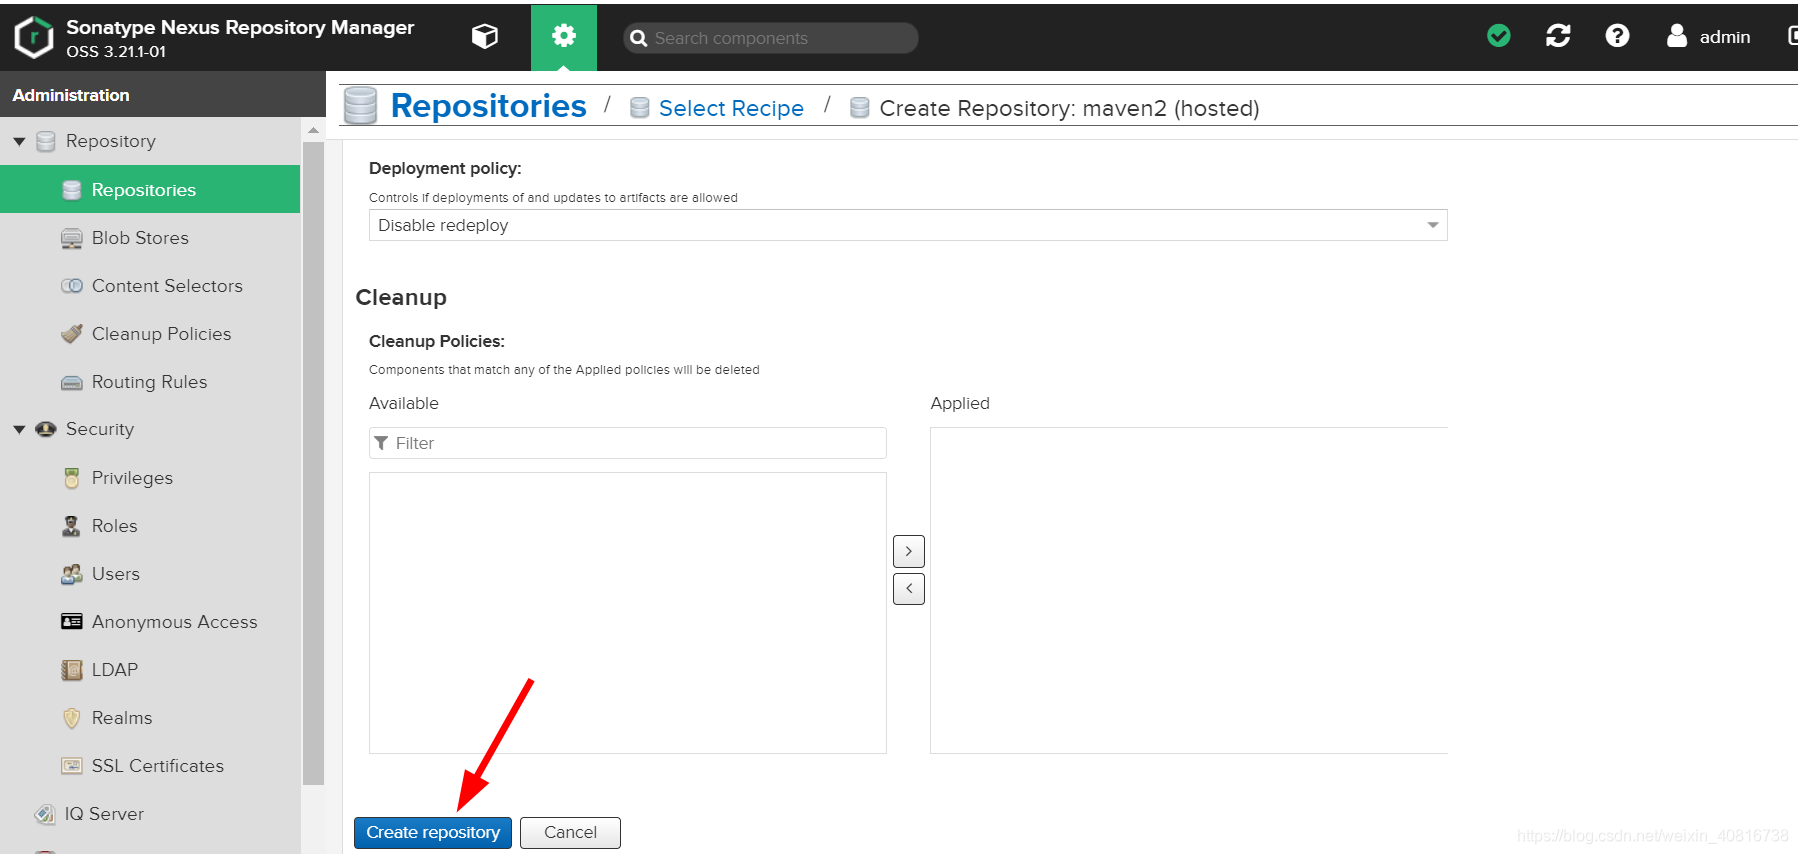Click the Anonymous Access card icon
Screen dimensions: 1798x854
tap(72, 622)
